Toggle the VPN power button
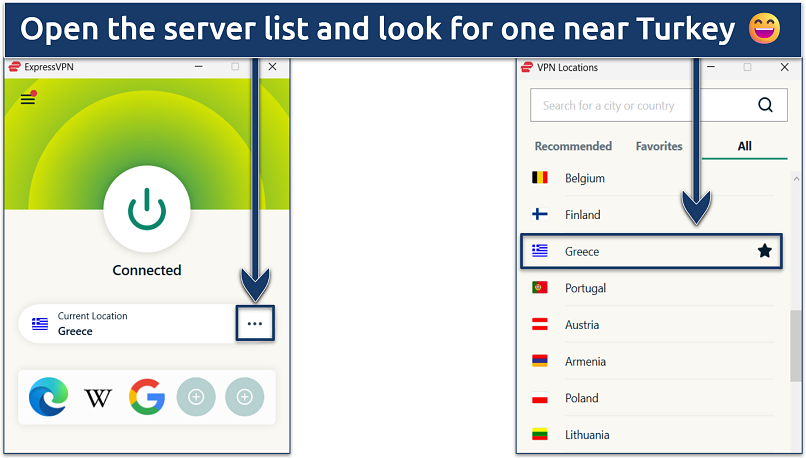The width and height of the screenshot is (806, 458). click(147, 209)
